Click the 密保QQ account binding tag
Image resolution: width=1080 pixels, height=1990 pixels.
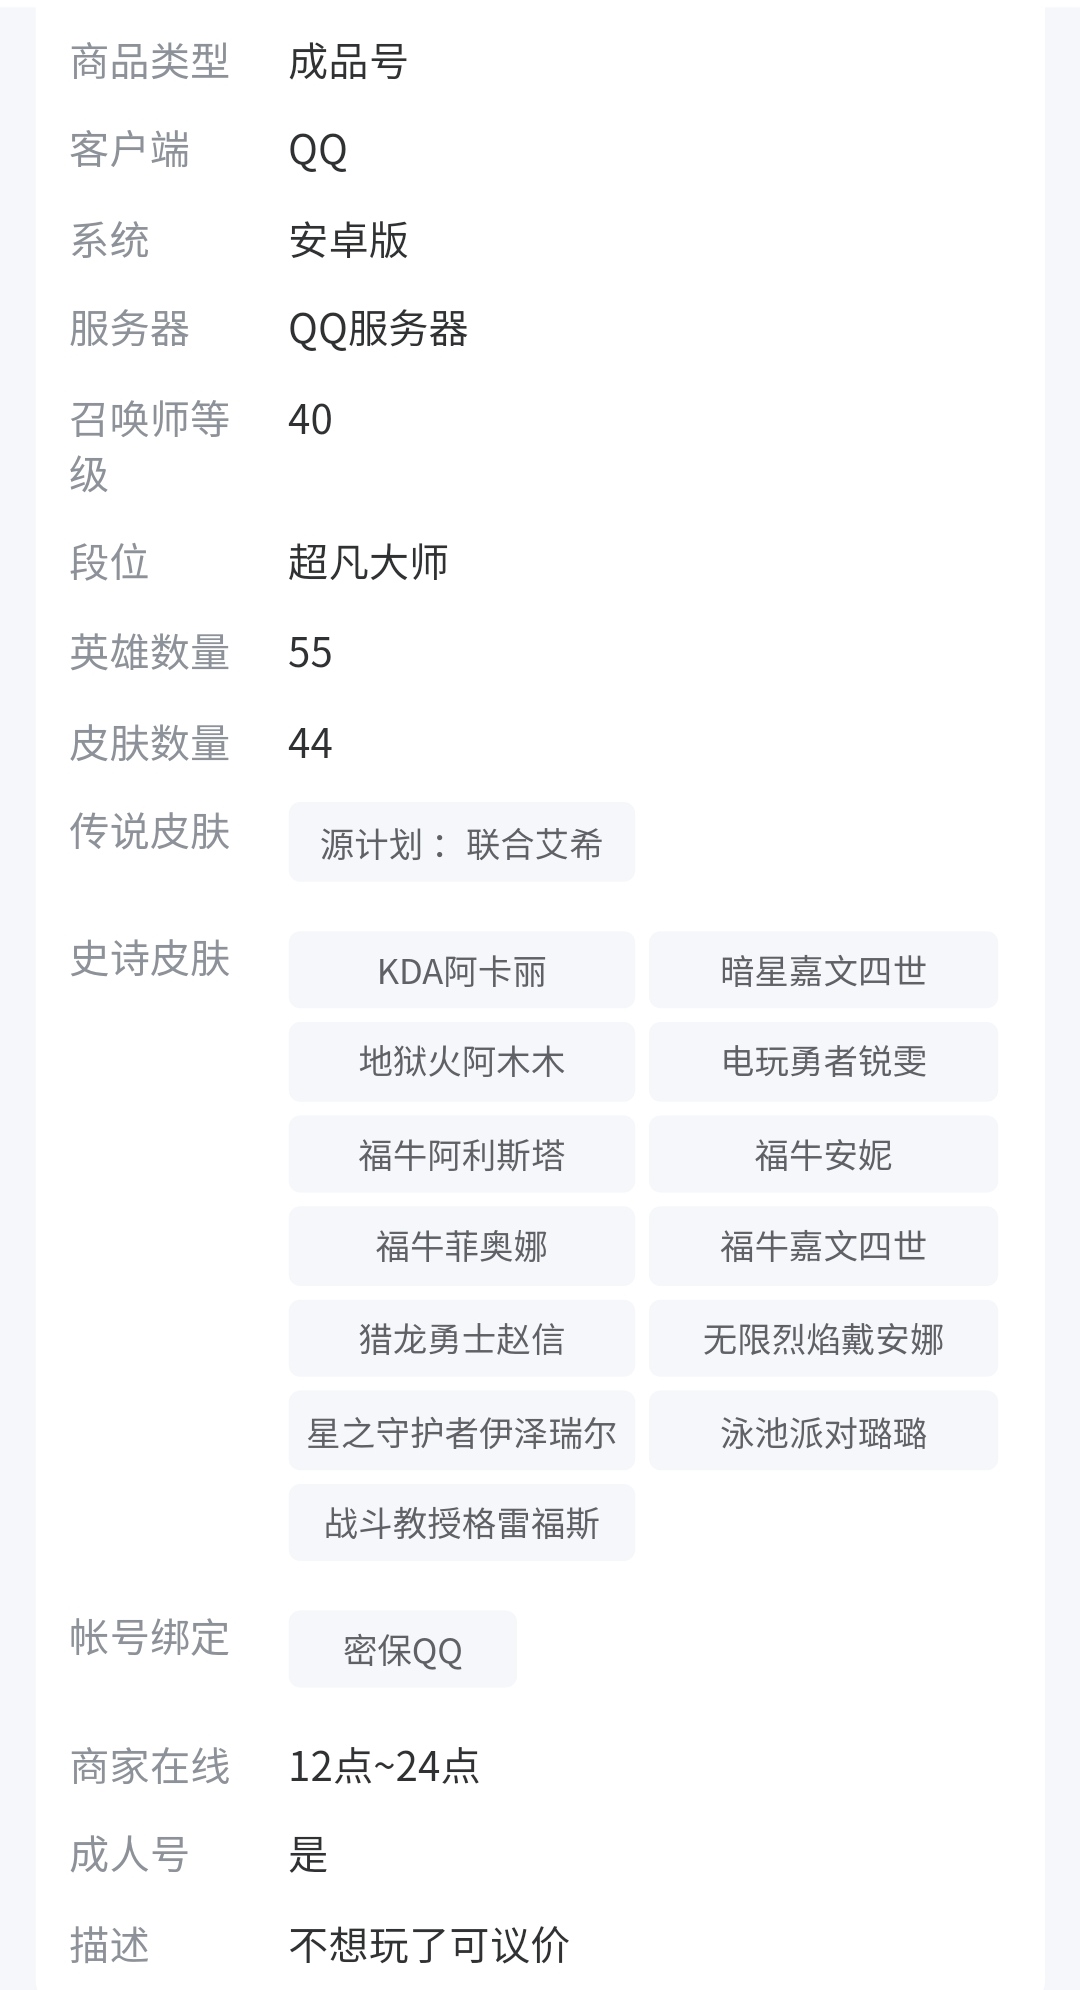pos(402,1650)
